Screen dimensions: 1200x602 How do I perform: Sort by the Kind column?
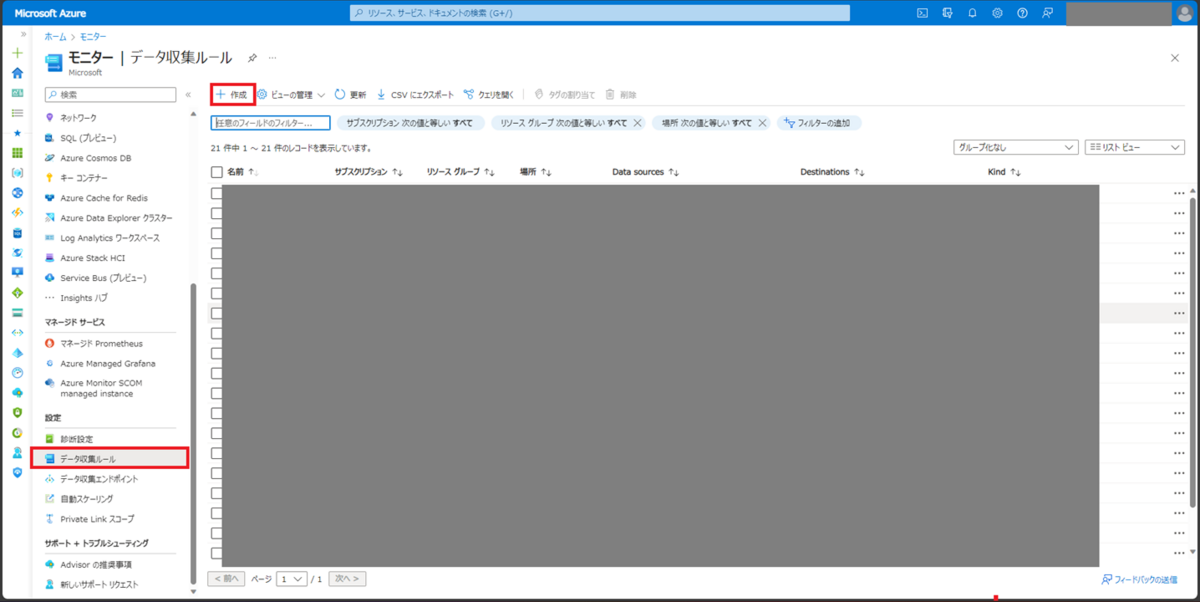(1004, 172)
